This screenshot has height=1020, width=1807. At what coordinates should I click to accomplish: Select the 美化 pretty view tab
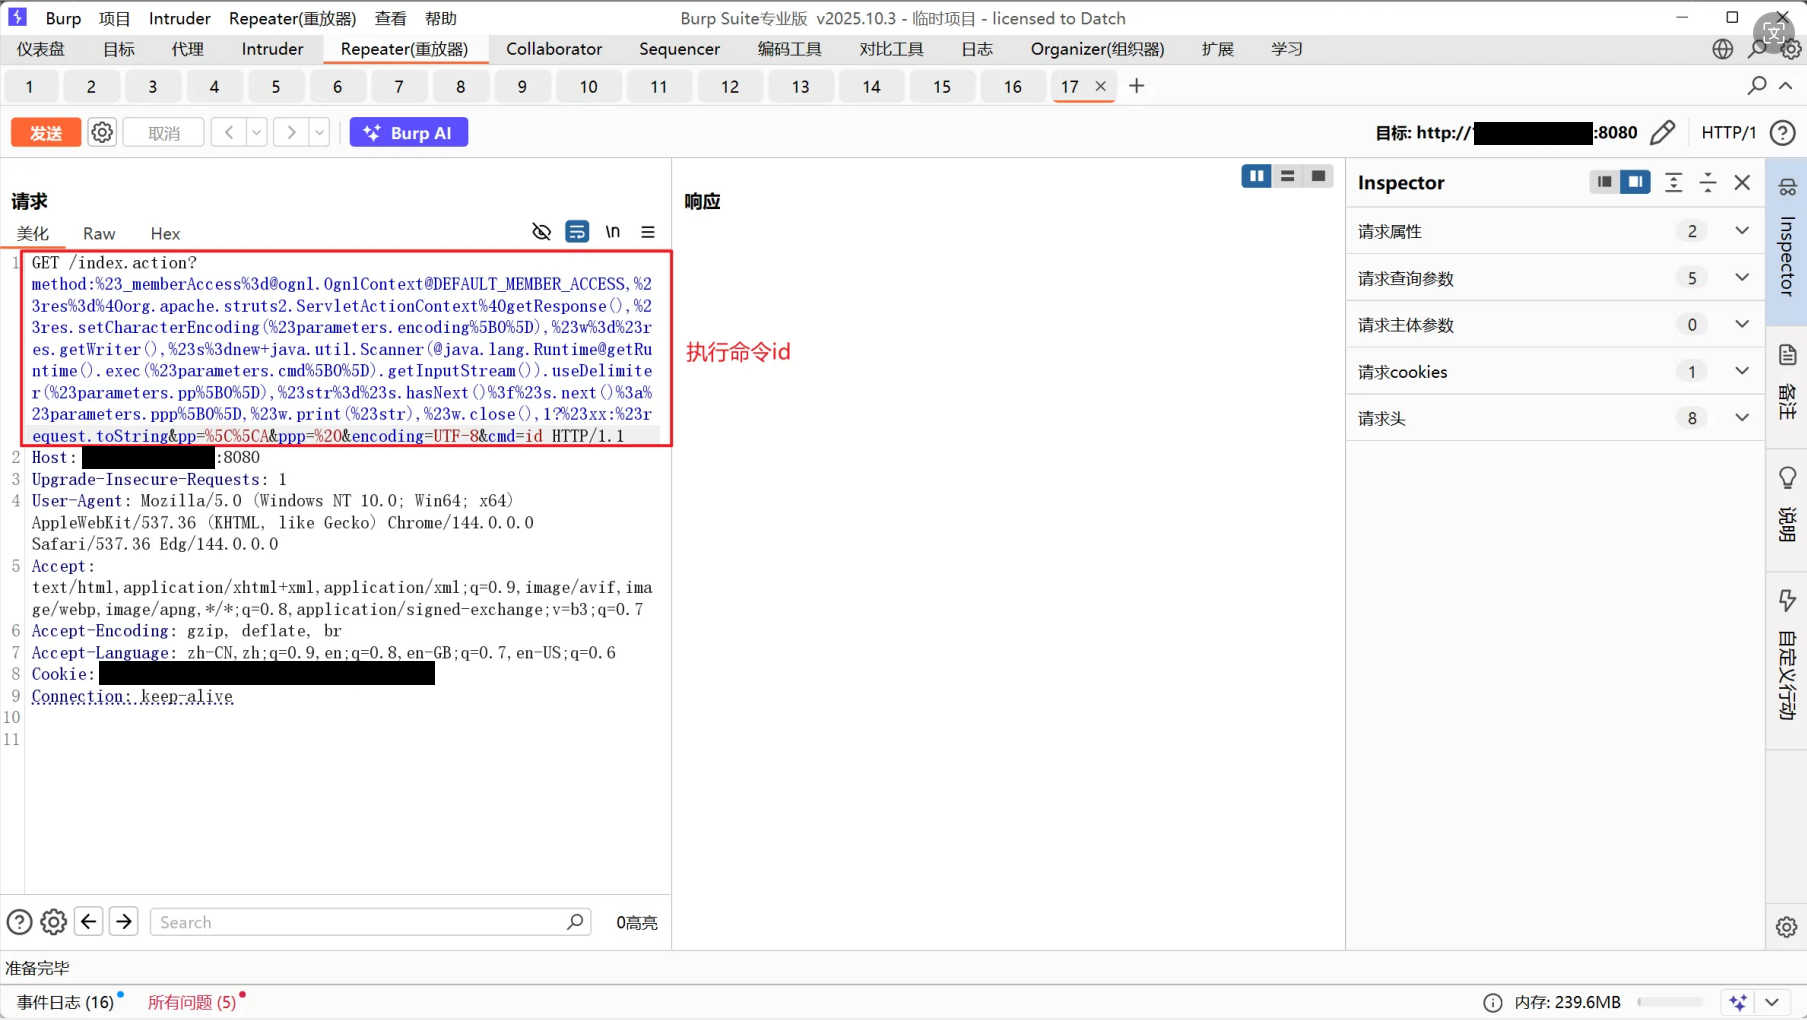click(33, 233)
